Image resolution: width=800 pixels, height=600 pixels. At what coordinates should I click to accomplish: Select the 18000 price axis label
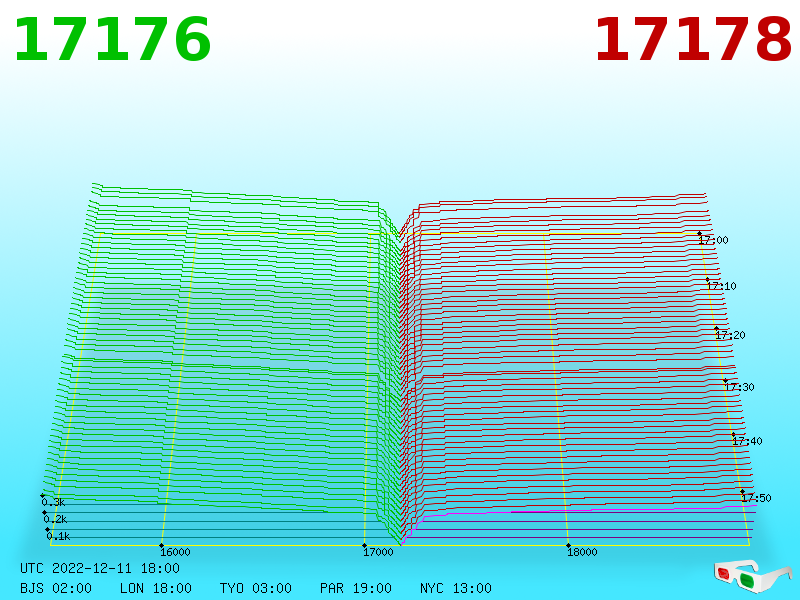(x=582, y=552)
